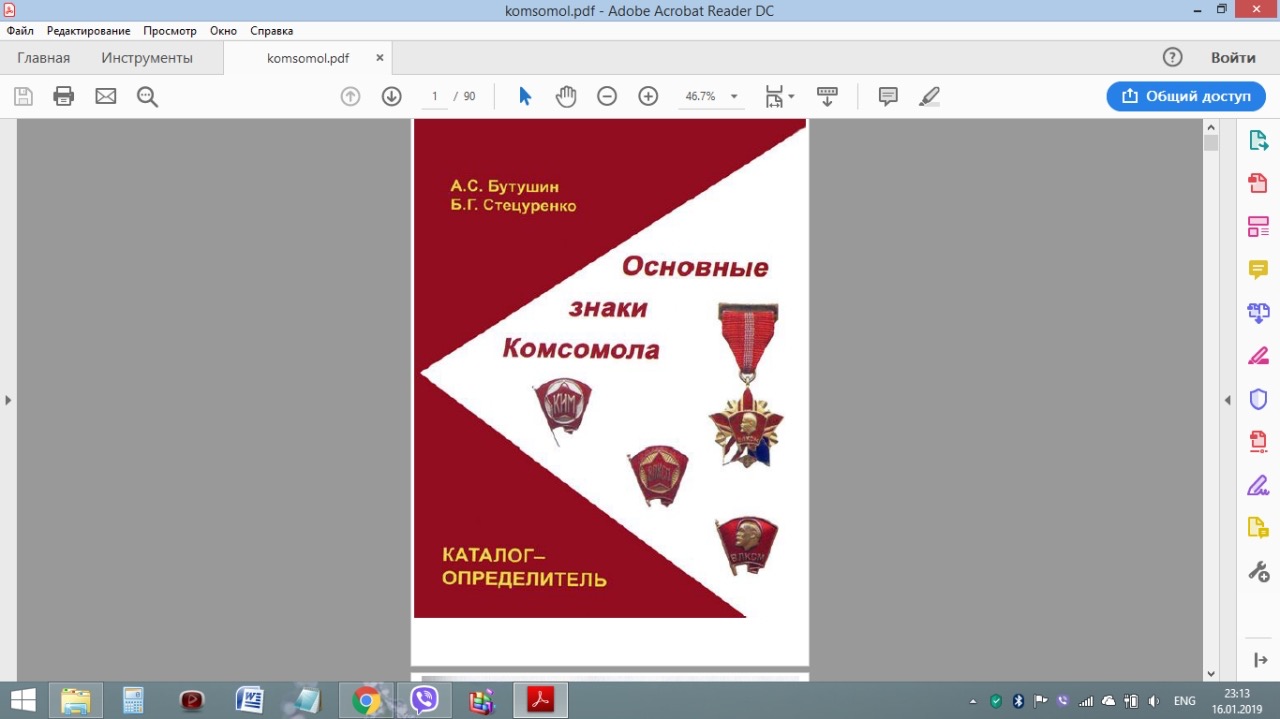Click the Save file icon in the toolbar
1280x719 pixels.
[23, 96]
